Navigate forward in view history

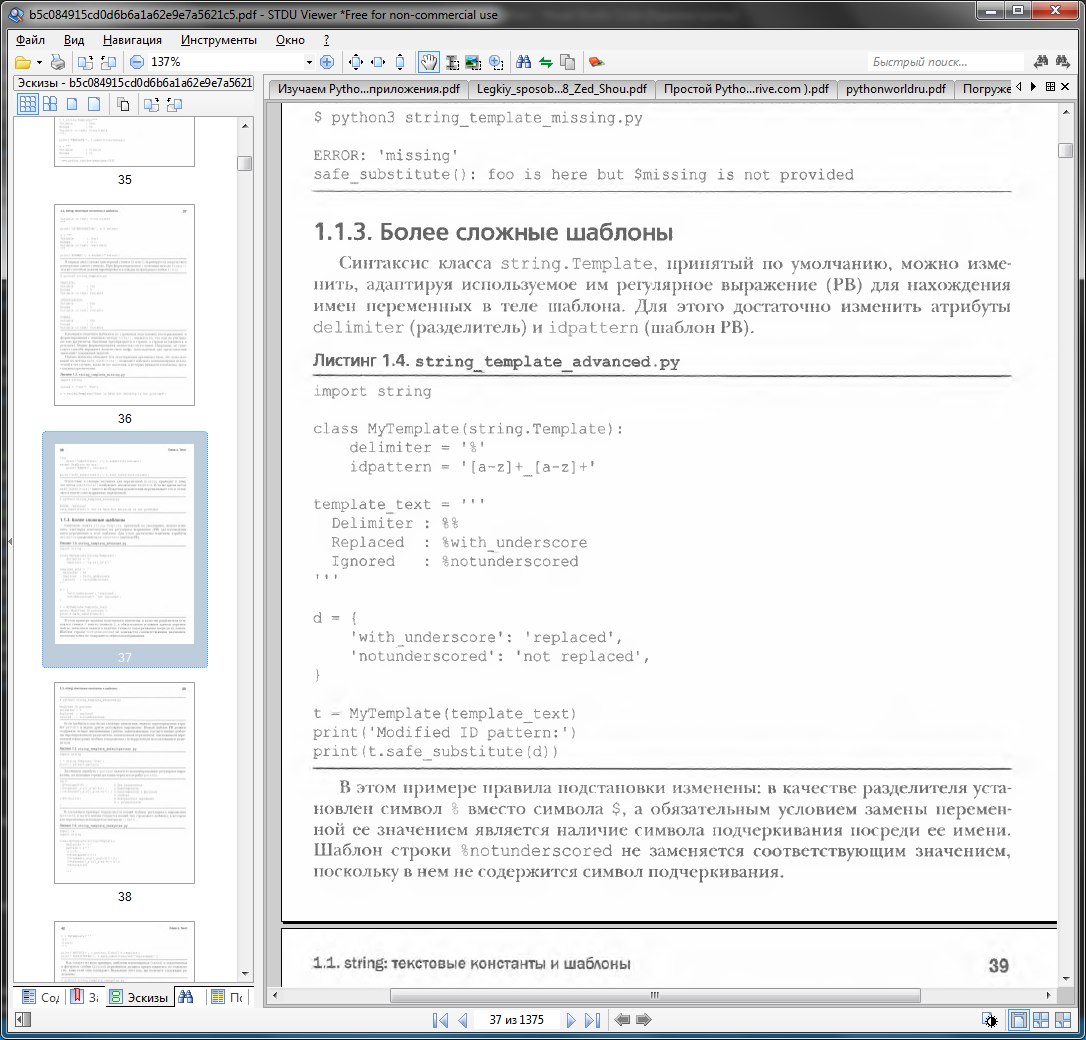(x=643, y=1020)
